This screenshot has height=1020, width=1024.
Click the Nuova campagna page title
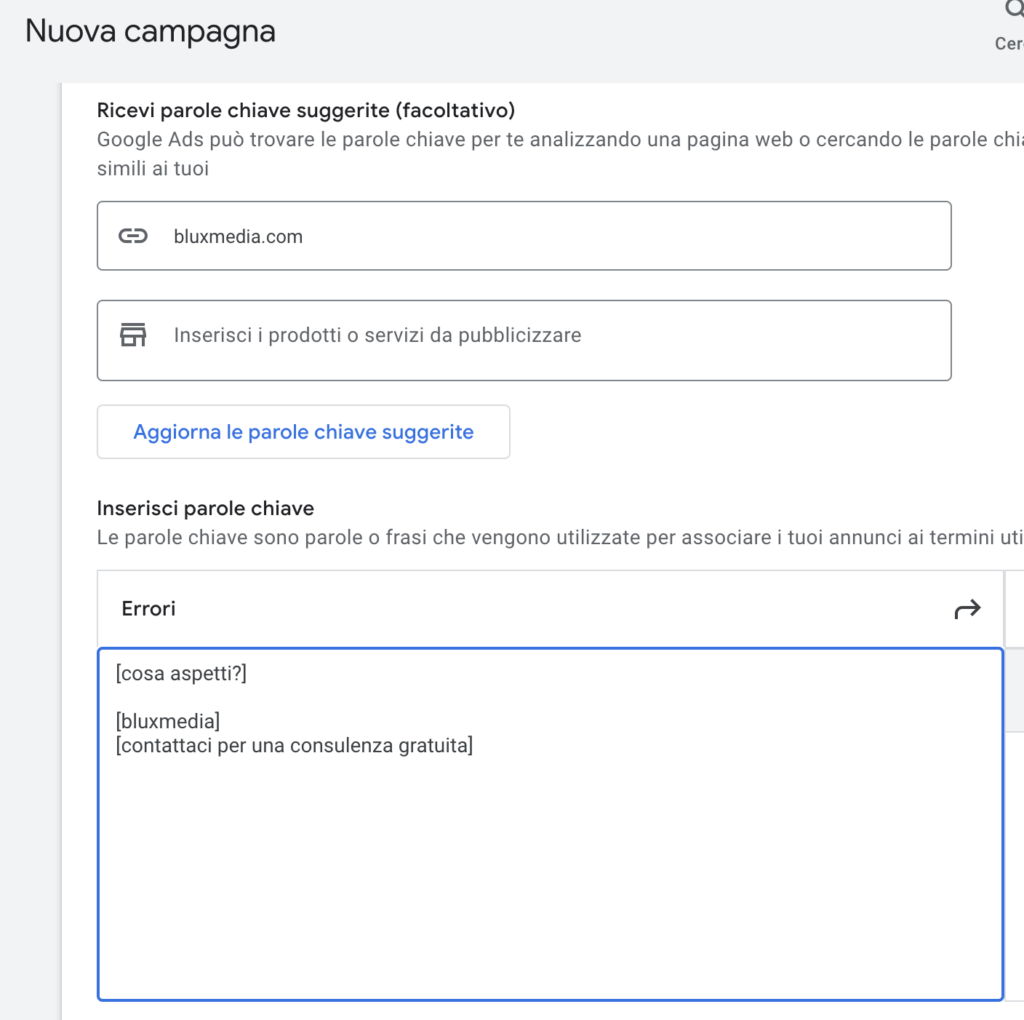[150, 31]
